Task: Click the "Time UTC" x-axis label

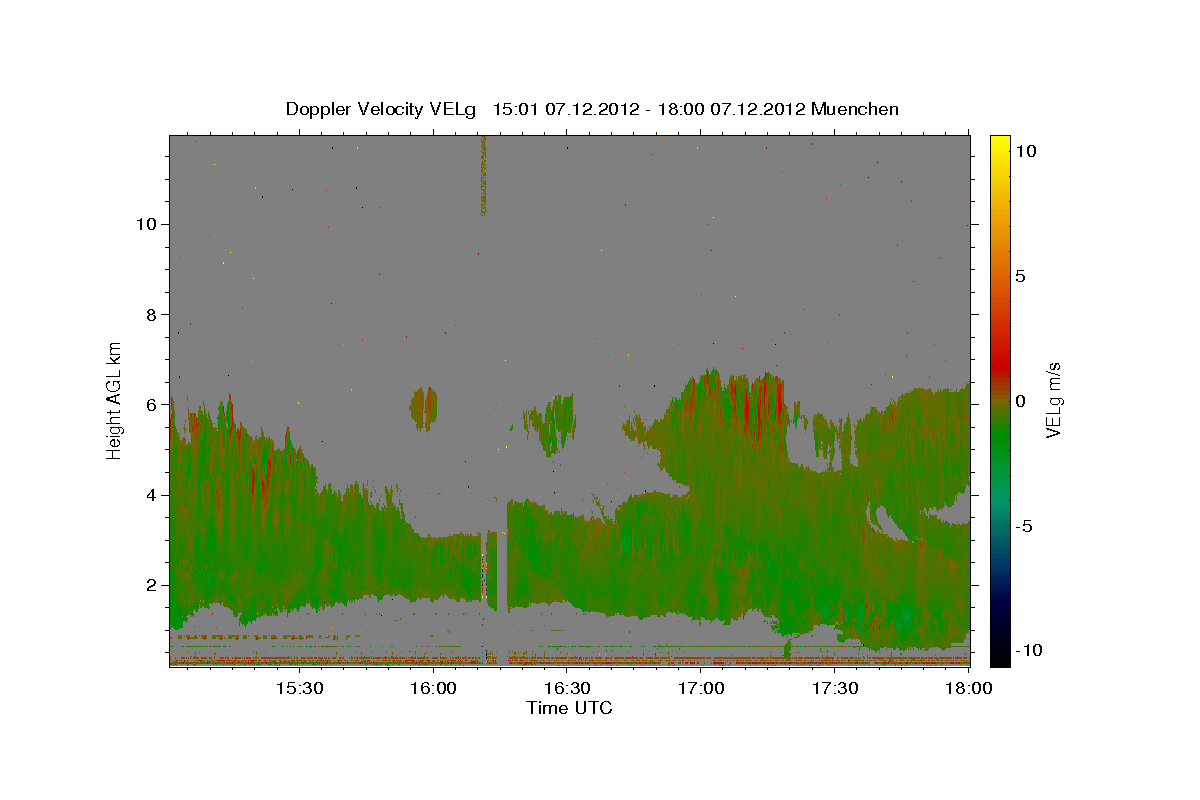Action: click(569, 709)
